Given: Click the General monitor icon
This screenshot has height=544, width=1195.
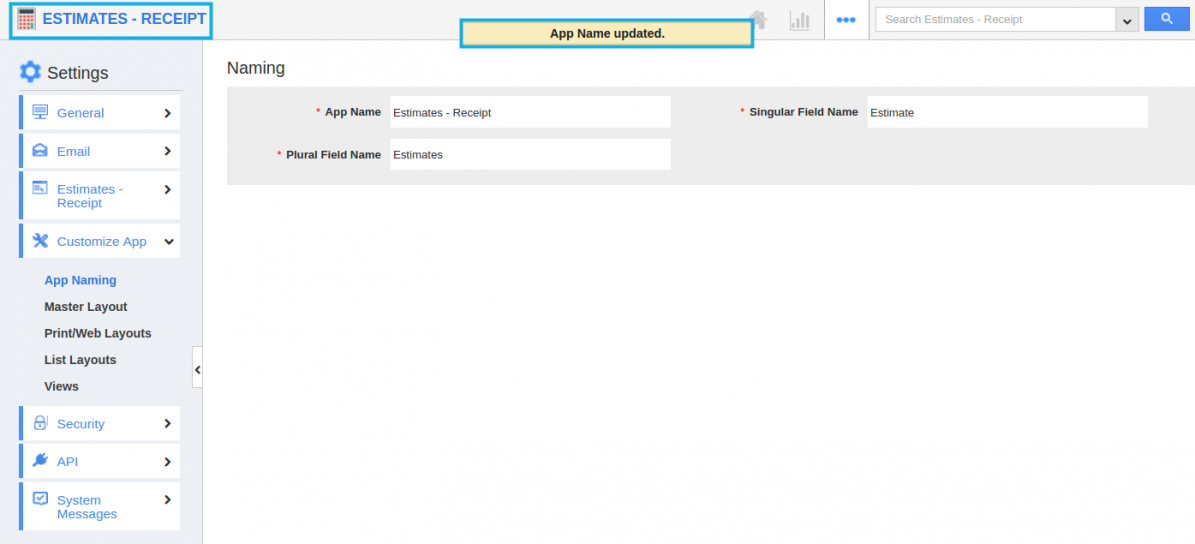Looking at the screenshot, I should pyautogui.click(x=40, y=112).
